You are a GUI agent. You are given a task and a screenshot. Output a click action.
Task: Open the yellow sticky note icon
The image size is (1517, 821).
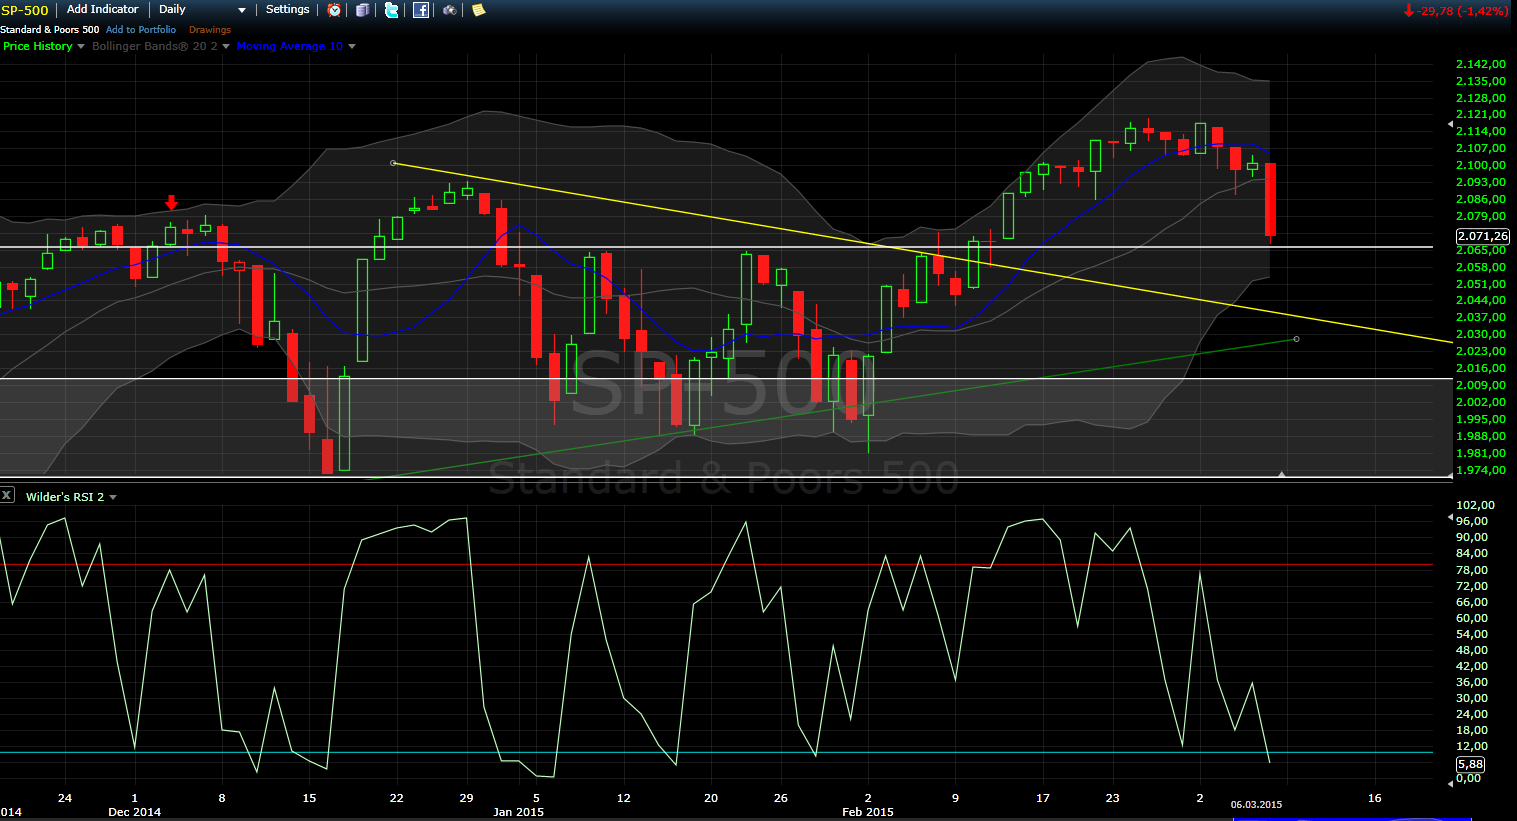point(478,10)
